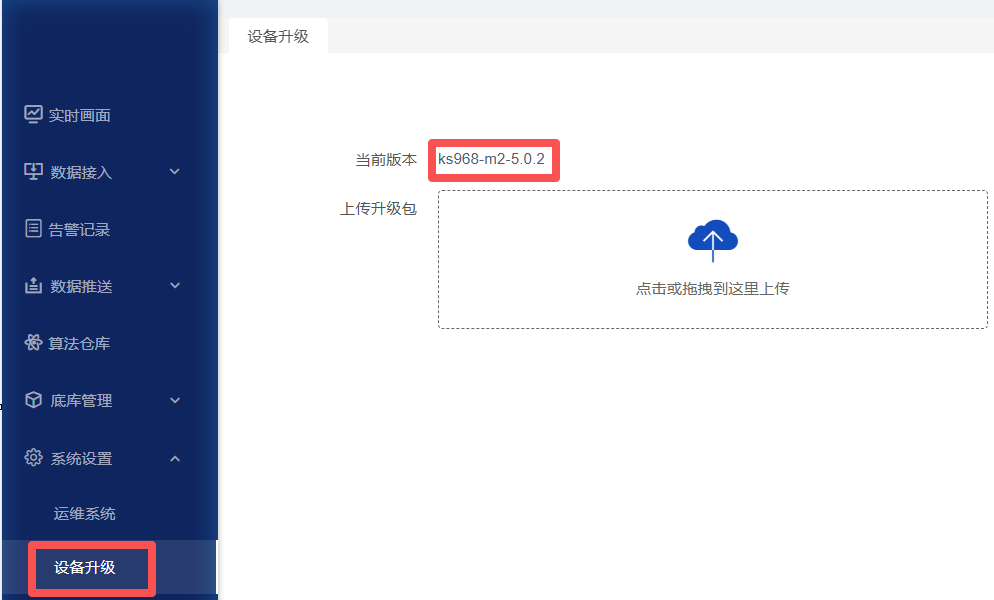Image resolution: width=994 pixels, height=600 pixels.
Task: Expand the 底库管理 submenu chevron
Action: 175,401
